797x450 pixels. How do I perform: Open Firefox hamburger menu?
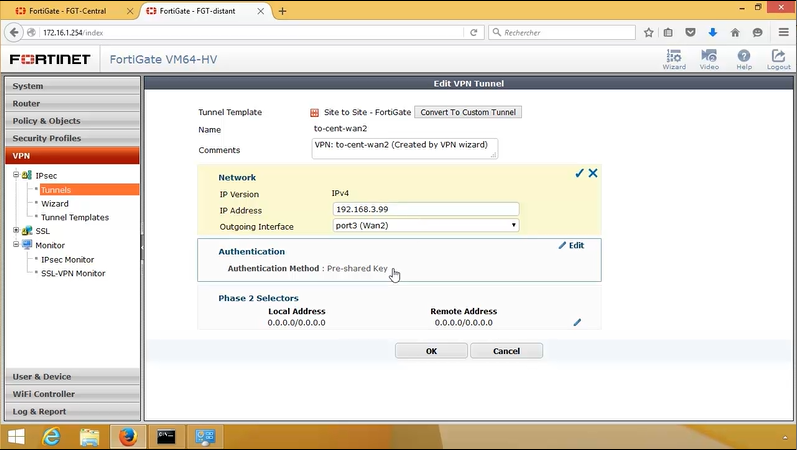pos(781,32)
